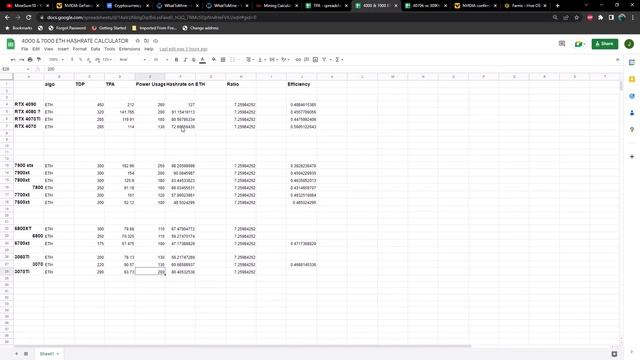This screenshot has height=360, width=640.
Task: Activate the paint format roller icon
Action: (x=39, y=60)
